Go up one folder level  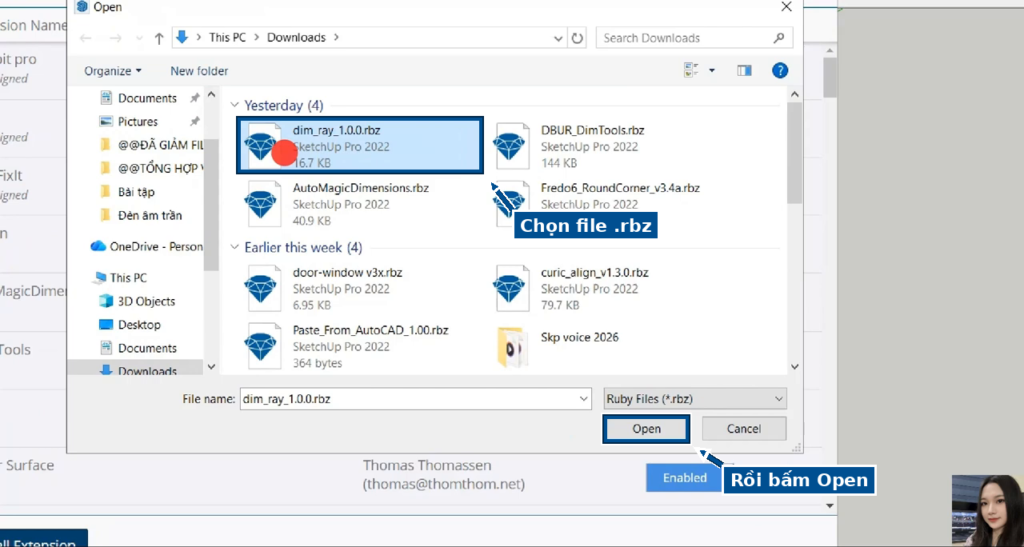[x=159, y=38]
